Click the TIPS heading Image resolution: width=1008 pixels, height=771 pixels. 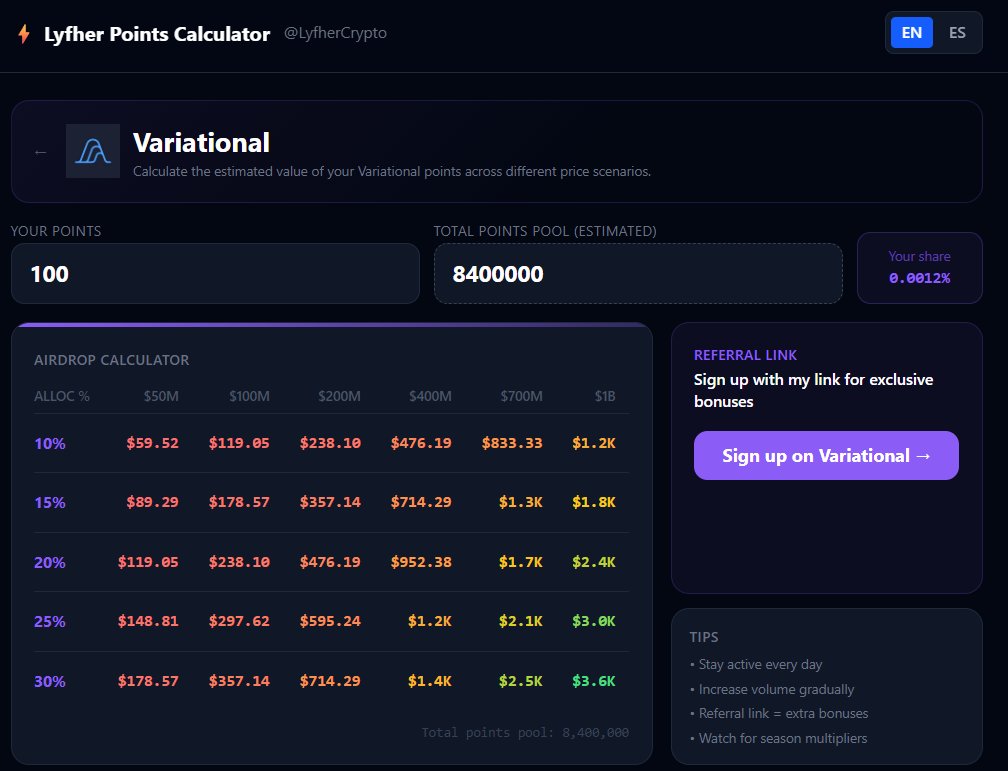pos(704,637)
